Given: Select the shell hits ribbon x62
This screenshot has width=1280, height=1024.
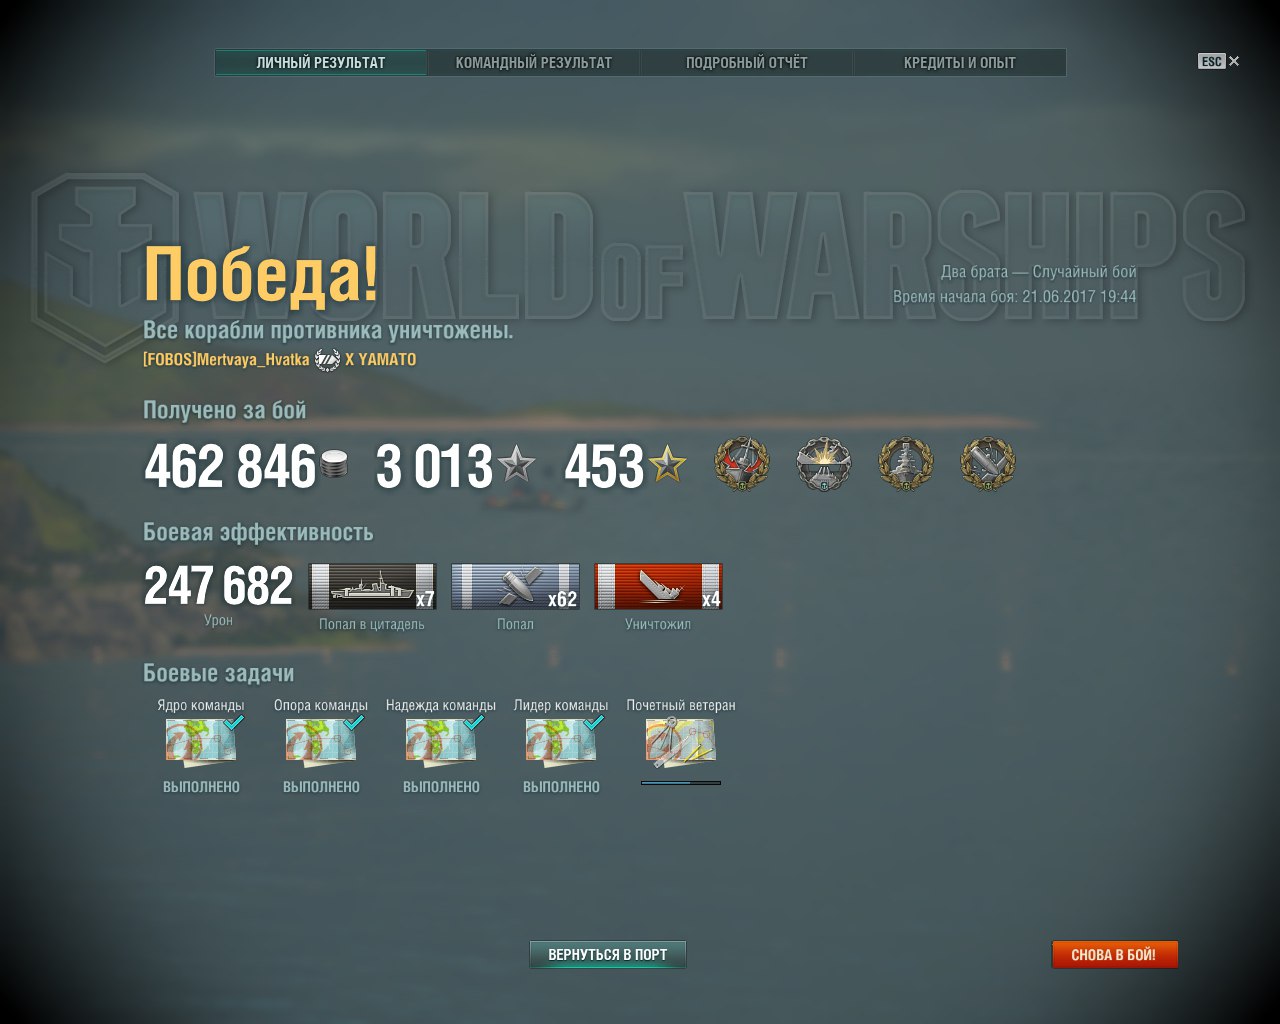Looking at the screenshot, I should tap(515, 587).
